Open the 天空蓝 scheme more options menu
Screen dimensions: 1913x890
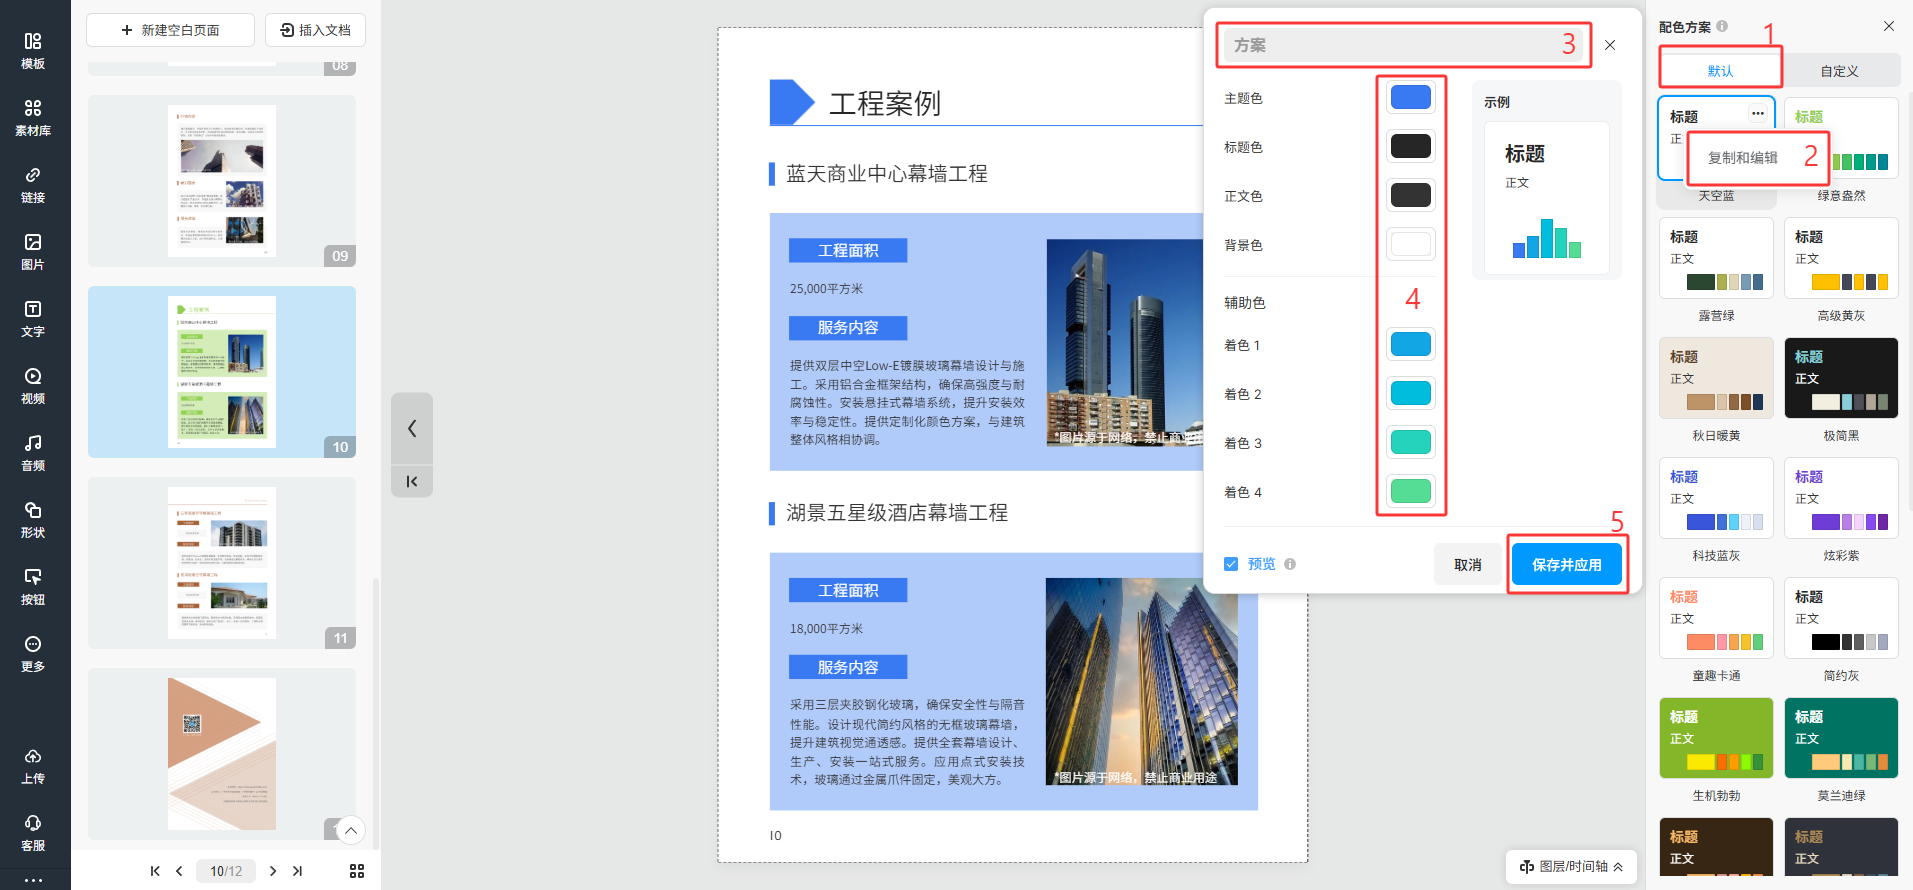pyautogui.click(x=1757, y=114)
